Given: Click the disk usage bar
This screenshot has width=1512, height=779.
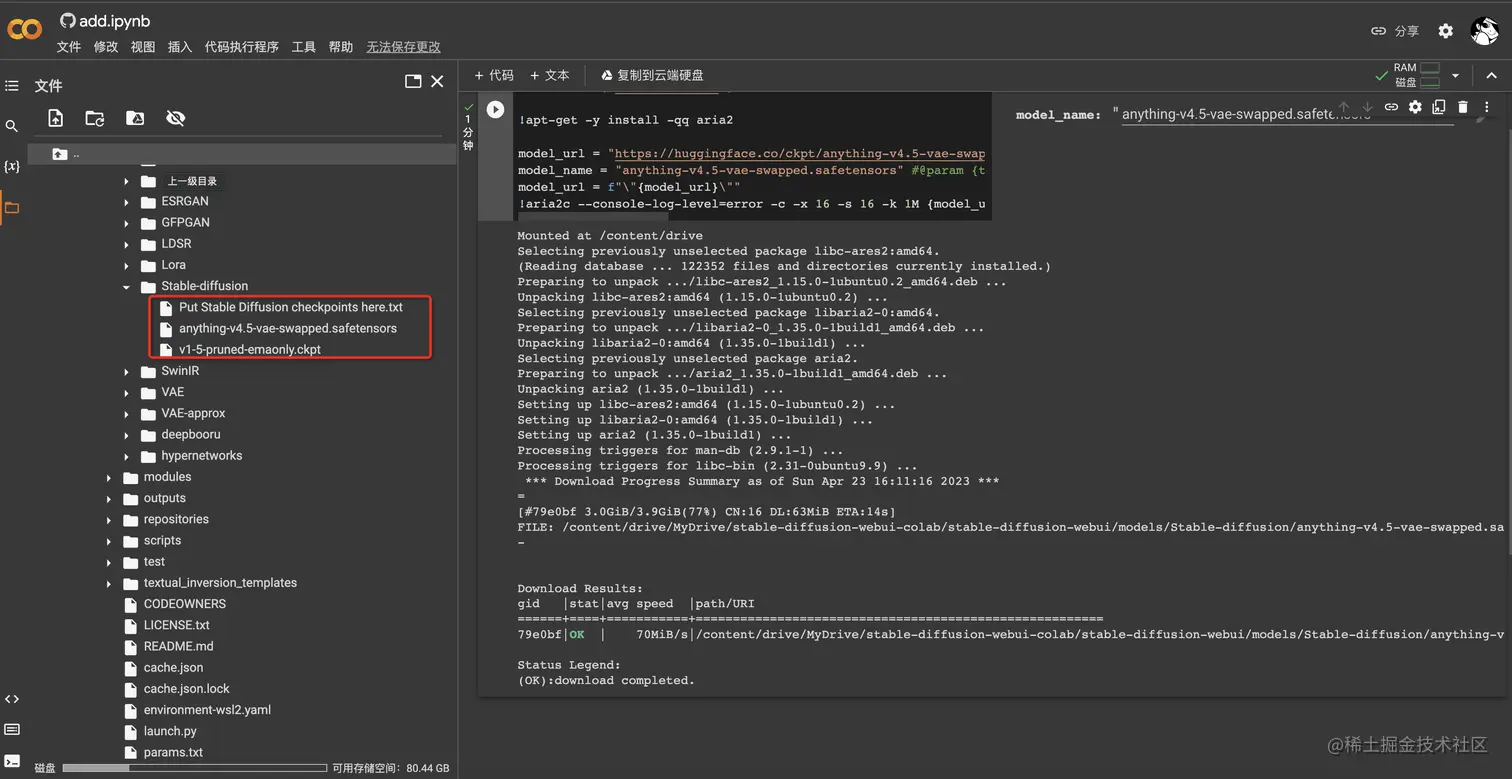Looking at the screenshot, I should [x=195, y=768].
